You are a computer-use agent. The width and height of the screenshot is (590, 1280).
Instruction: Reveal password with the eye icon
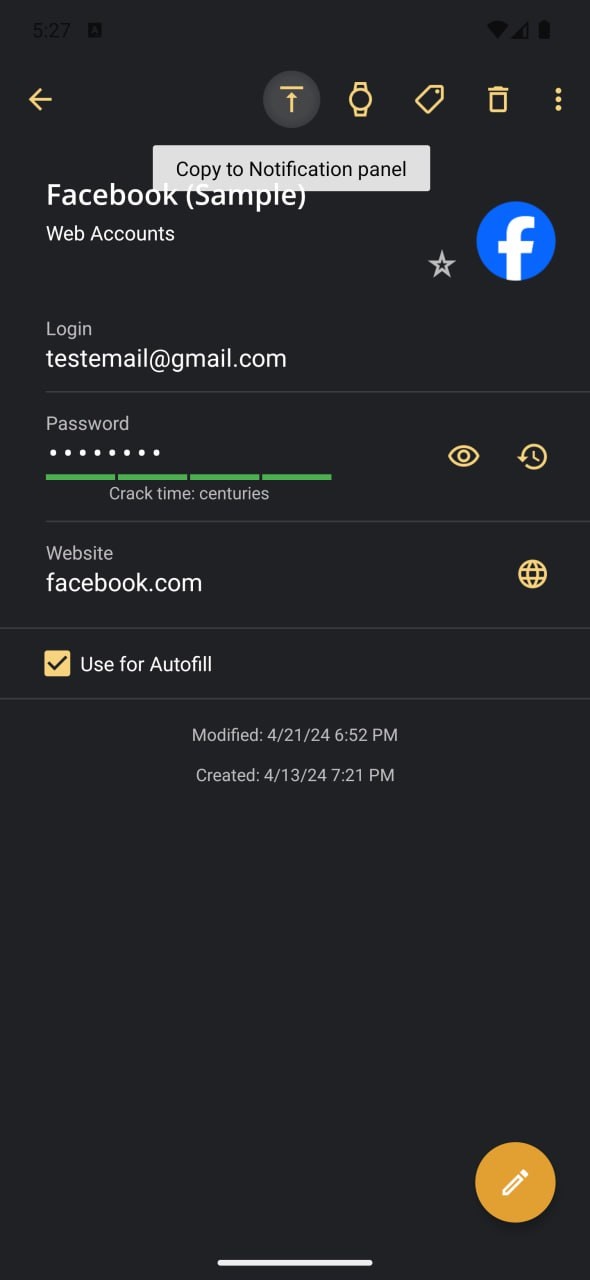point(463,456)
